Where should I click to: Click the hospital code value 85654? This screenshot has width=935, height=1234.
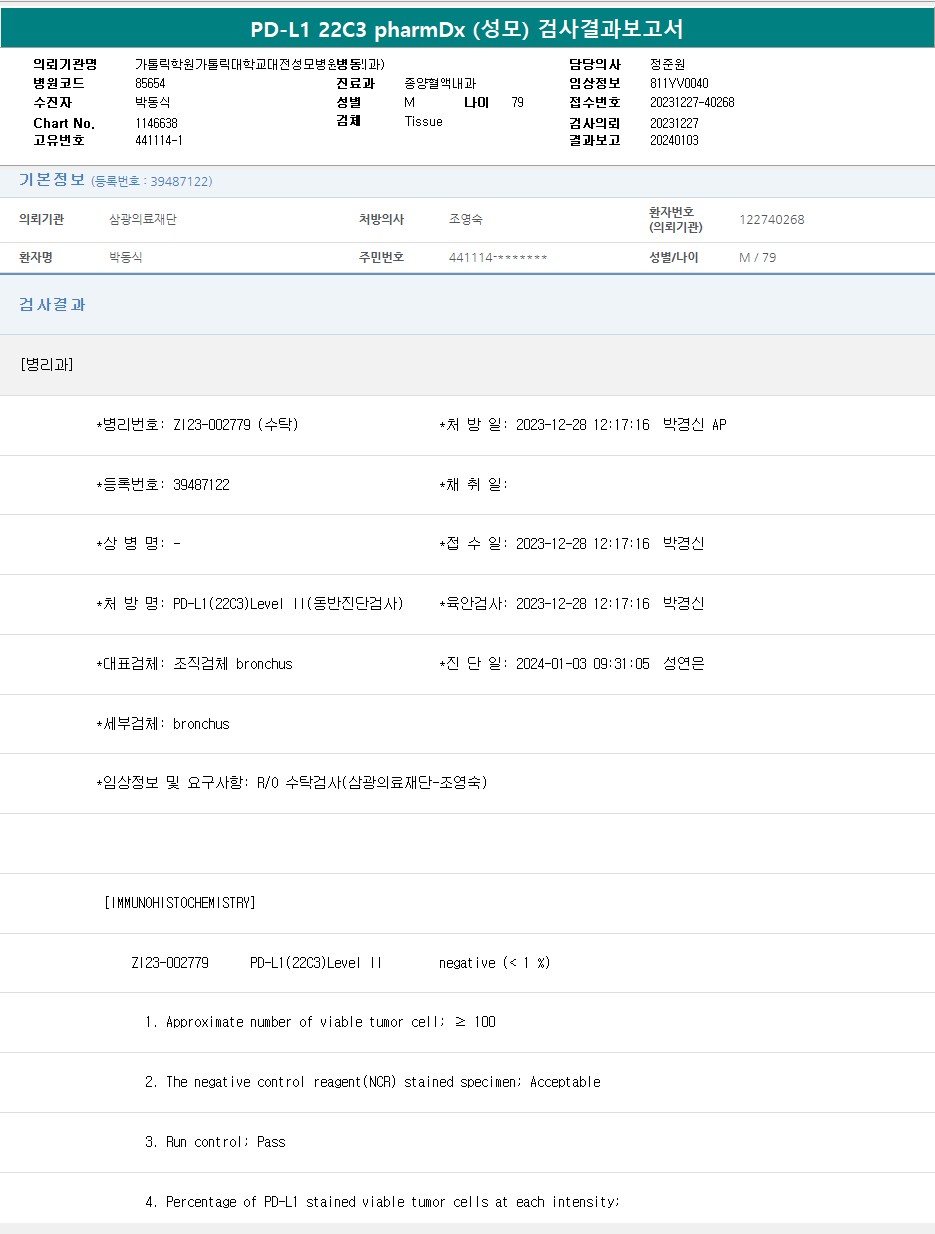(150, 83)
